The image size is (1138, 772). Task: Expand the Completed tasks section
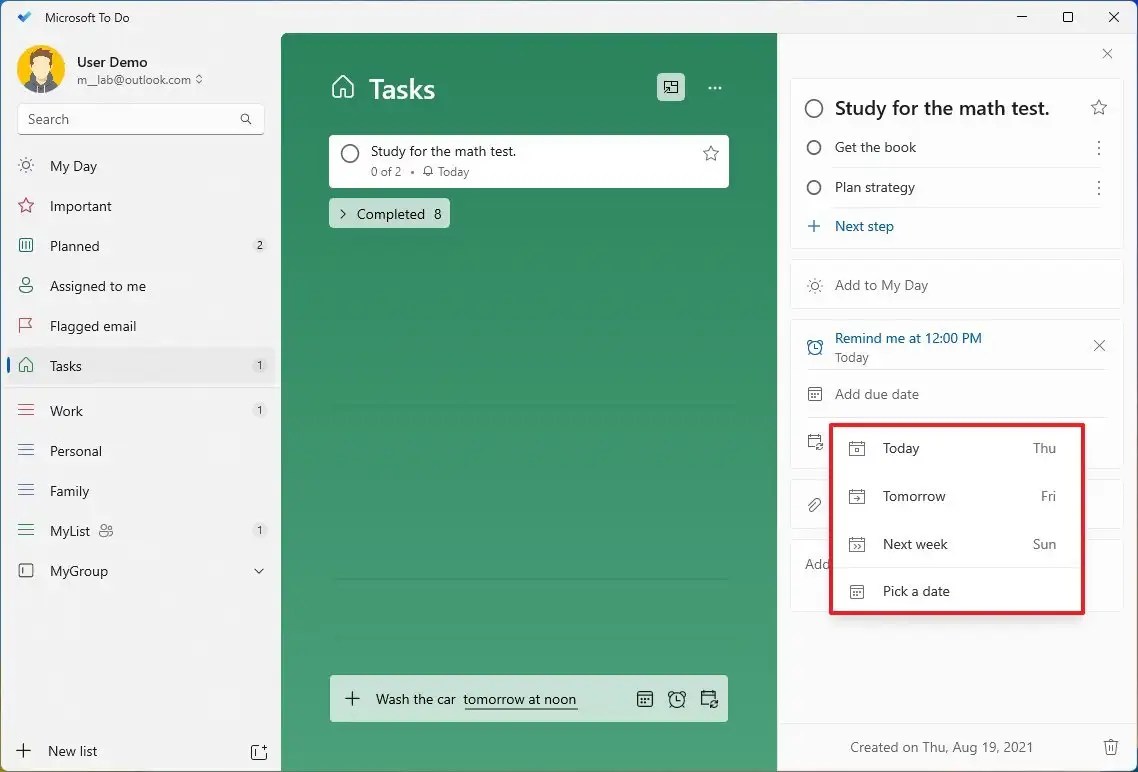click(389, 213)
